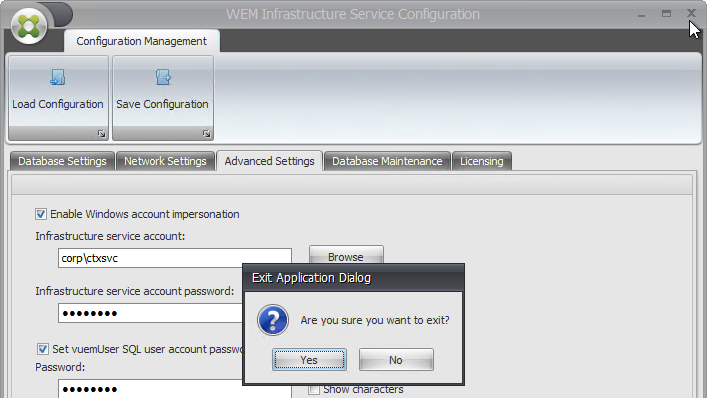
Task: Select the Database Maintenance tab
Action: point(387,161)
